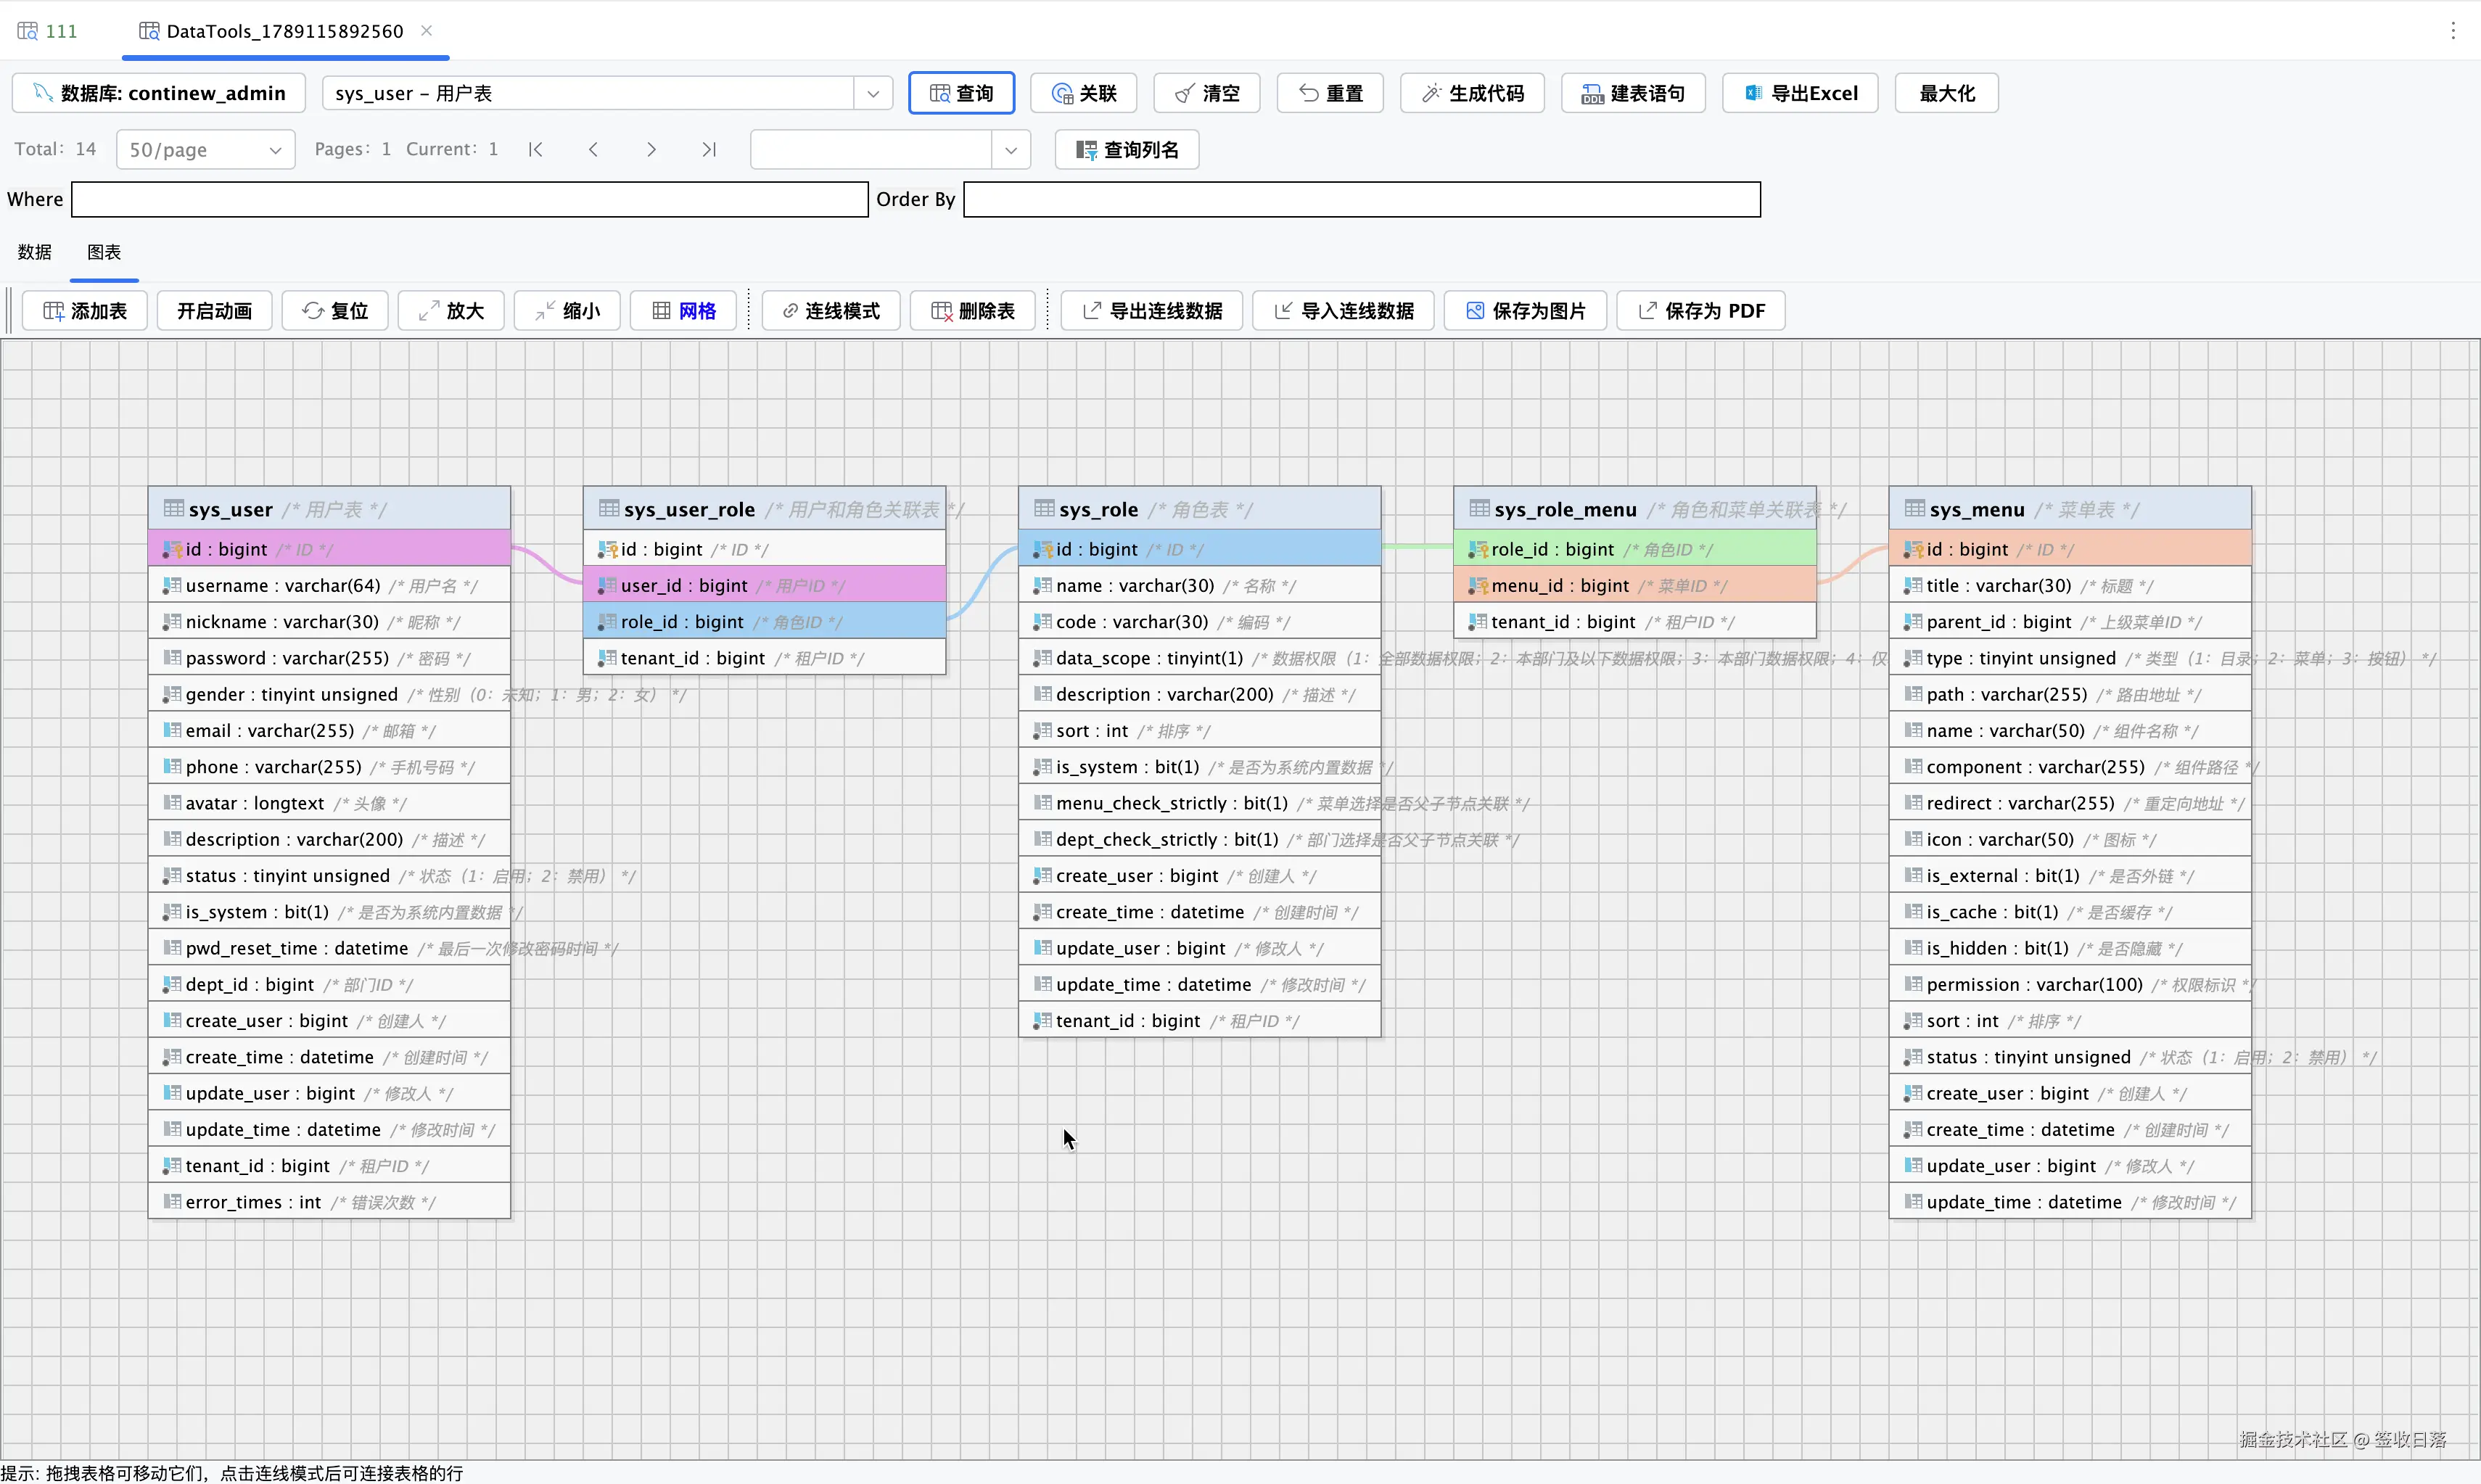Go to previous page arrow

(x=594, y=150)
